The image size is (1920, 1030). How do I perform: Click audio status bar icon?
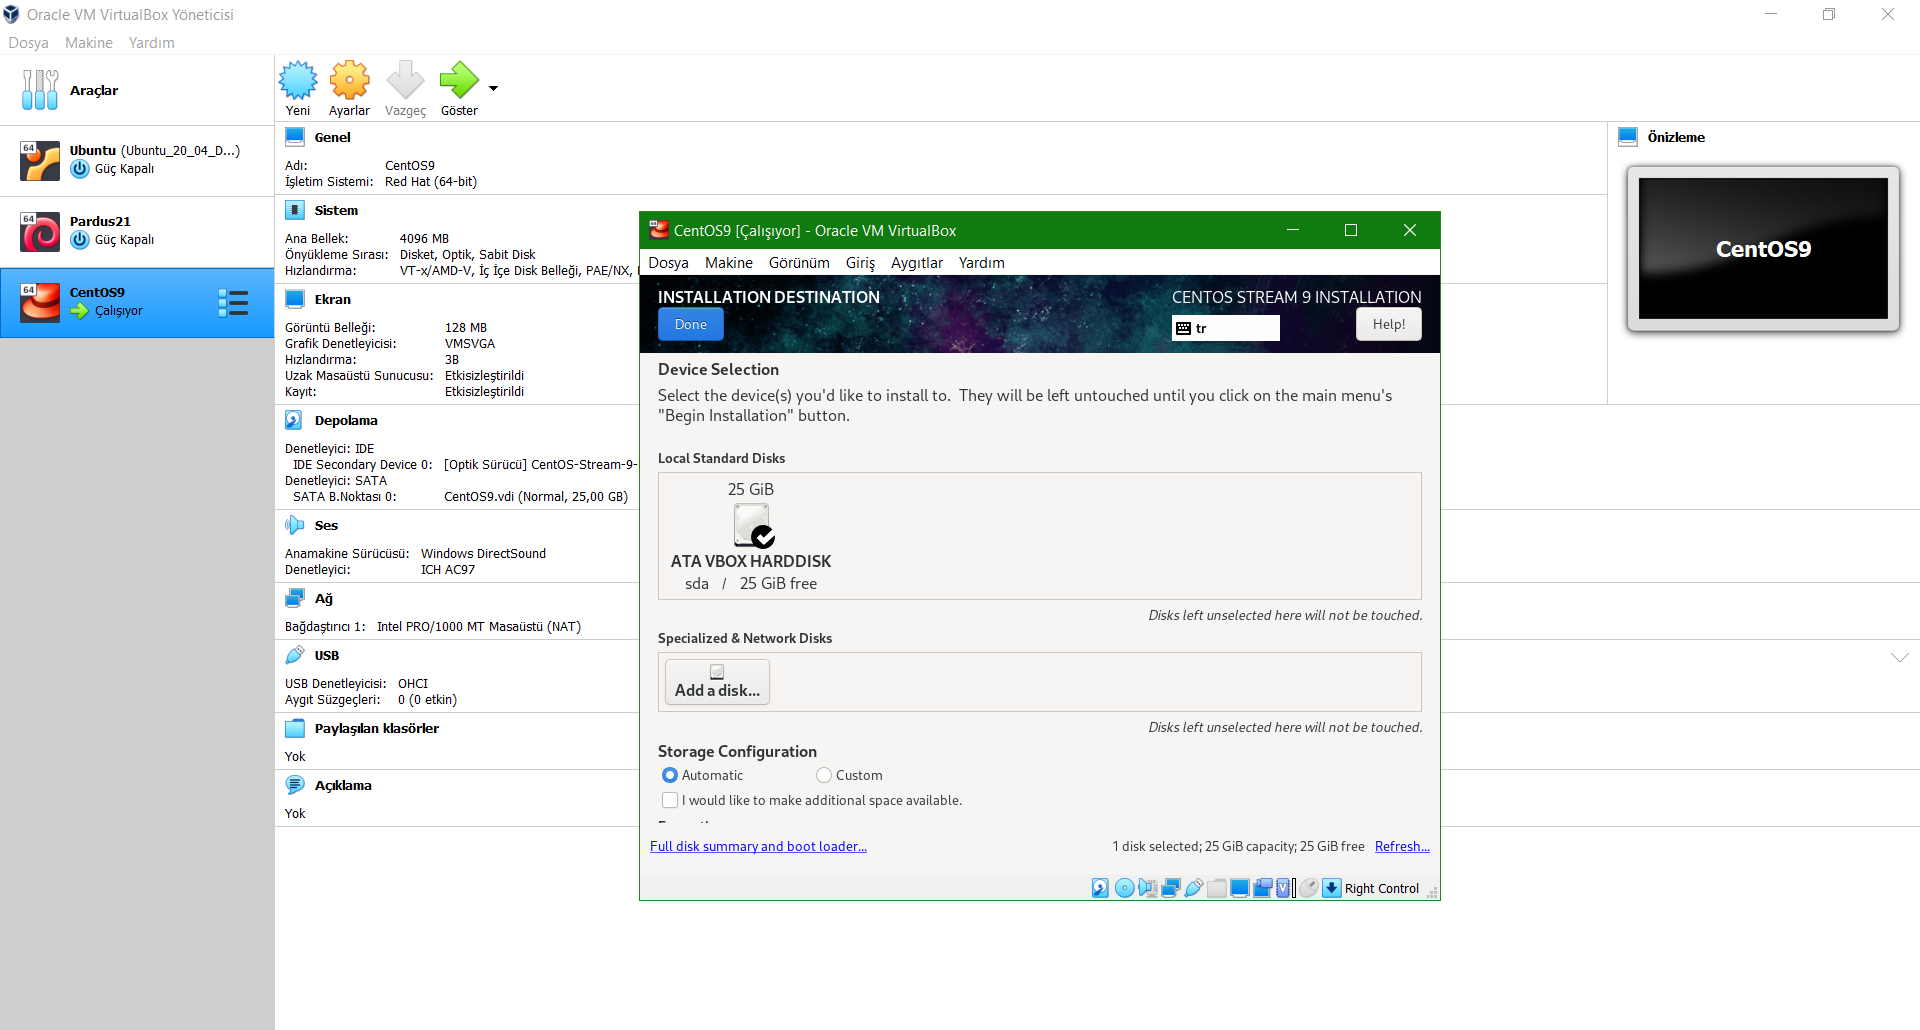(1148, 888)
